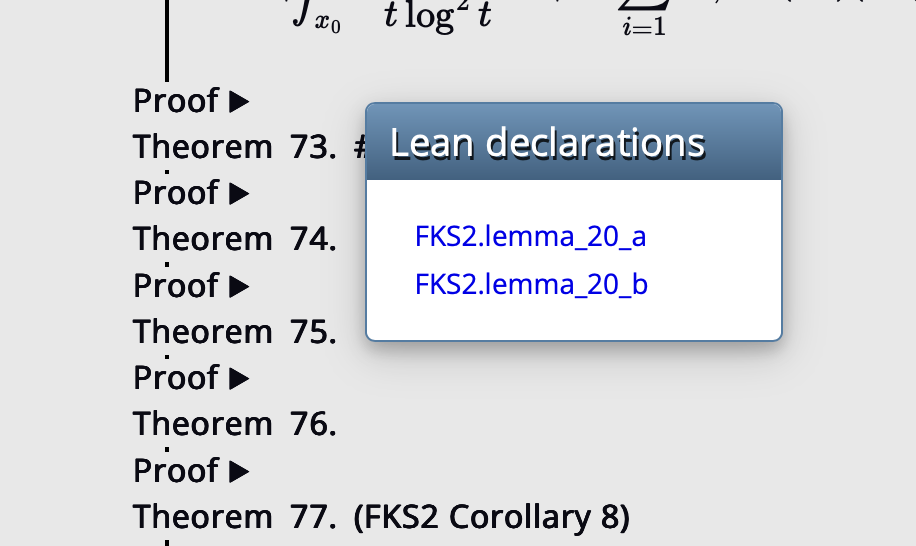Expand the Proof directly below Theorem 75

click(x=238, y=378)
